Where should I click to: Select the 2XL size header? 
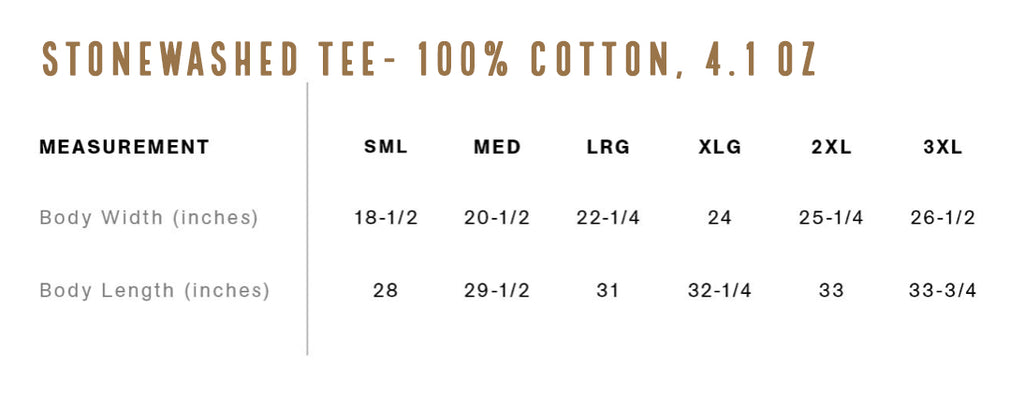coord(831,147)
